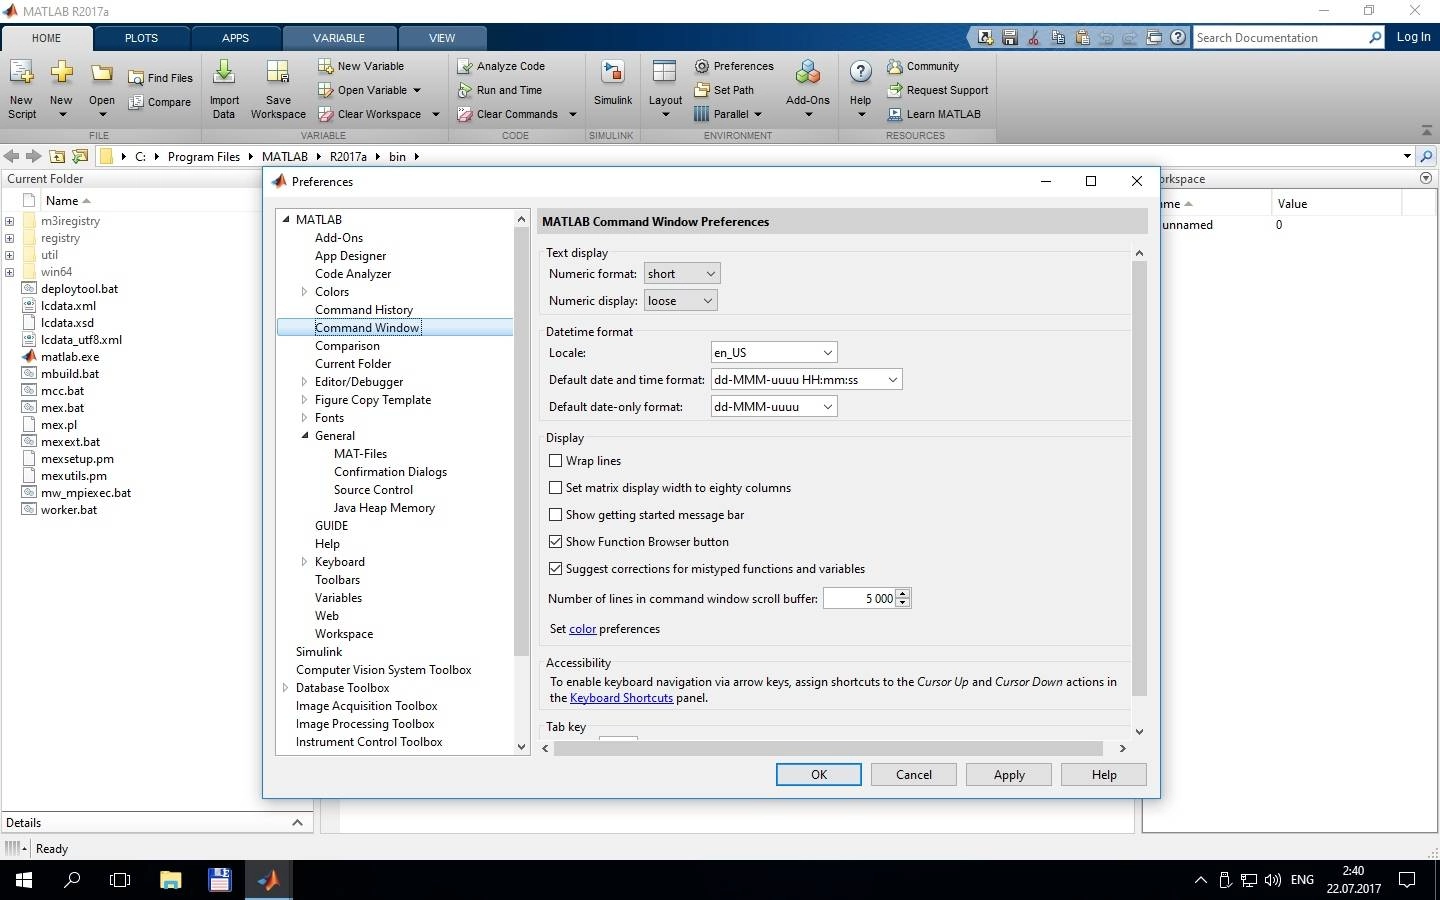Screen dimensions: 1440x900
Task: Uncheck Show Function Browser button
Action: pos(555,542)
